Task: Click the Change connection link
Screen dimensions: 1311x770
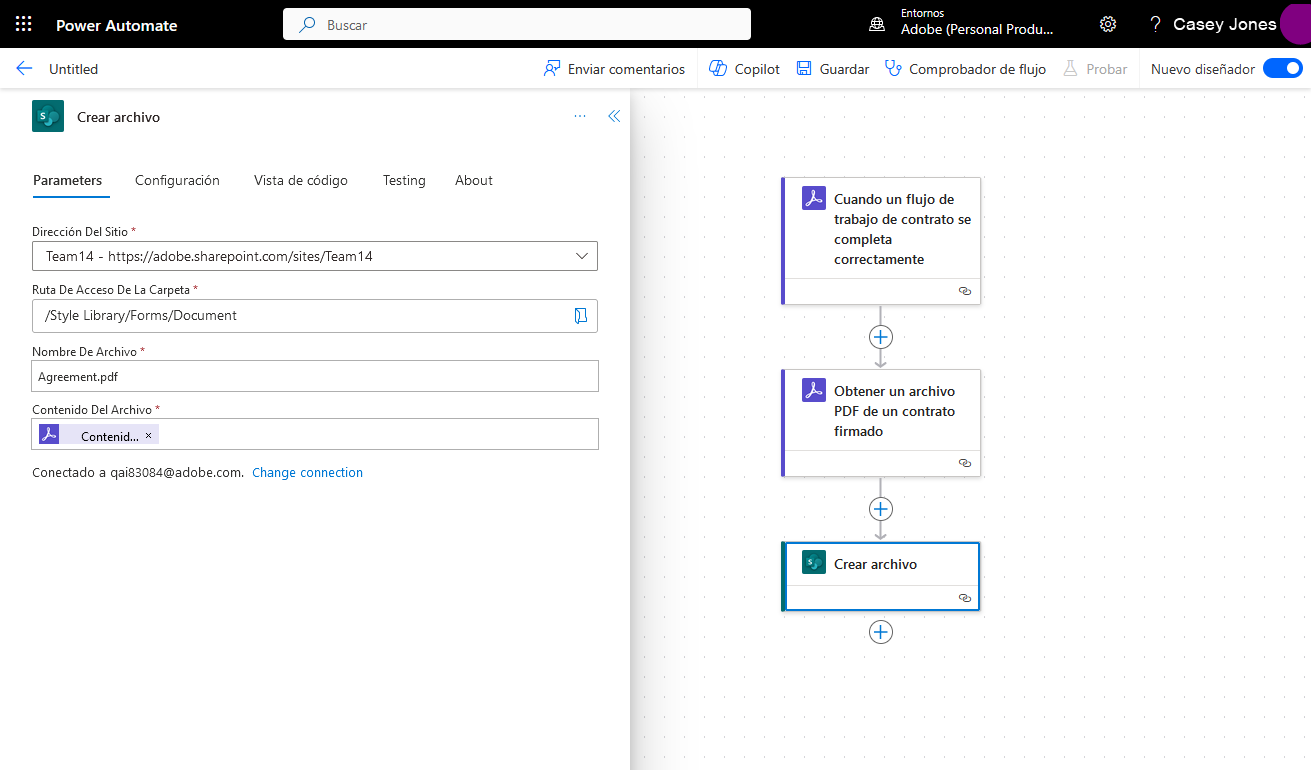Action: pos(307,472)
